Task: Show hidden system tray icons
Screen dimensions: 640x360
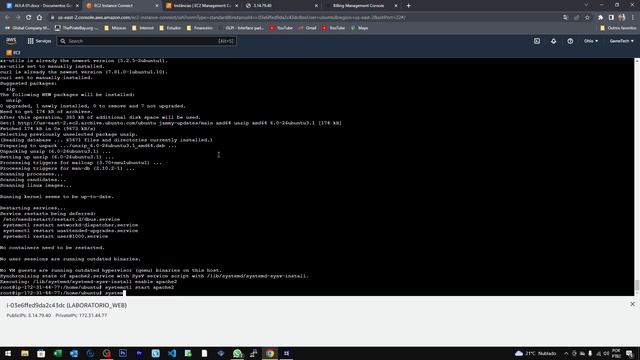Action: 566,353
